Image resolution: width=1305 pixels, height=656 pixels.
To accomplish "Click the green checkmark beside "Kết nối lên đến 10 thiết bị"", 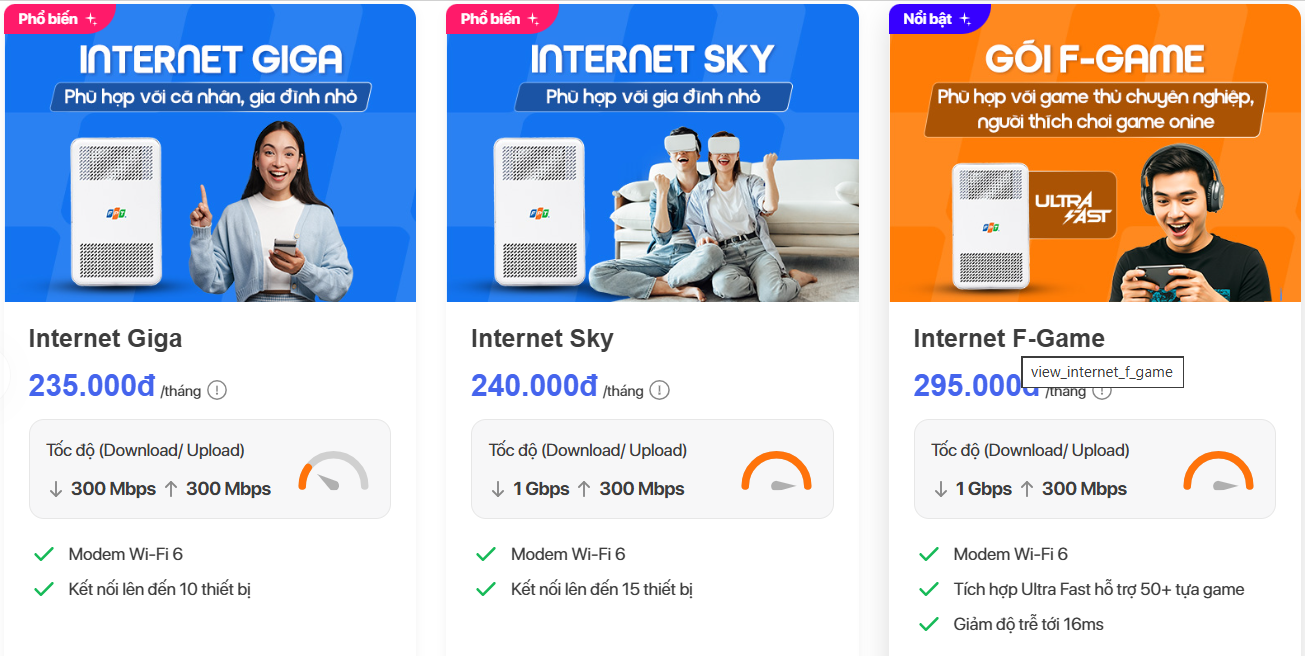I will pos(44,589).
